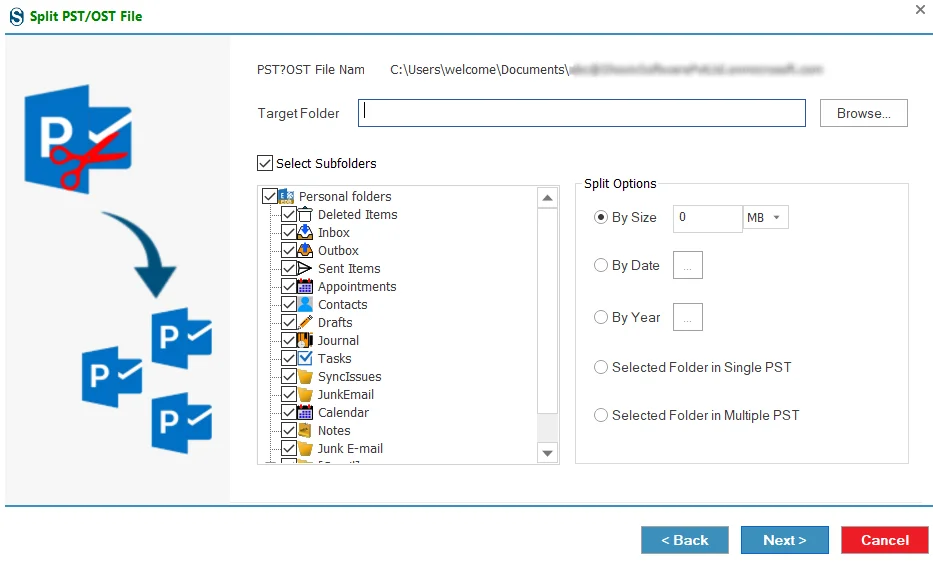Click the Appointments calendar icon
Viewport: 933px width, 563px height.
305,286
